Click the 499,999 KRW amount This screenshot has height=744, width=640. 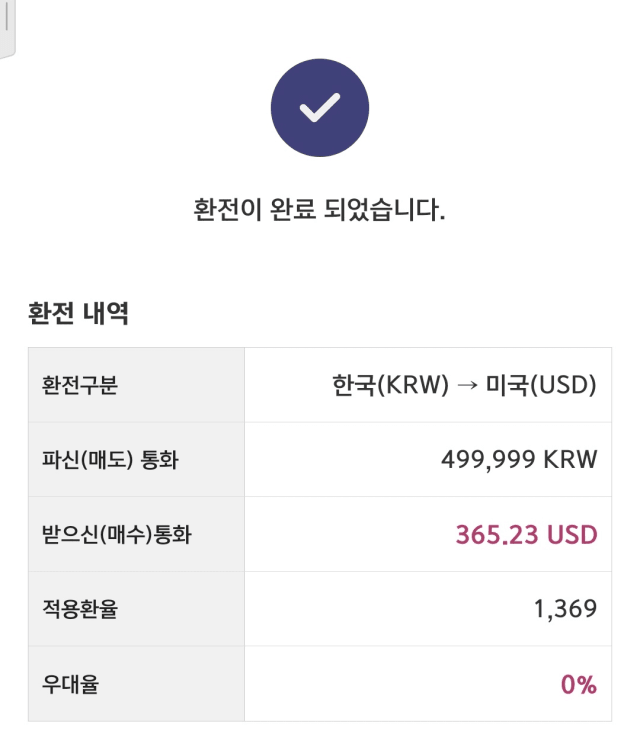tap(519, 459)
